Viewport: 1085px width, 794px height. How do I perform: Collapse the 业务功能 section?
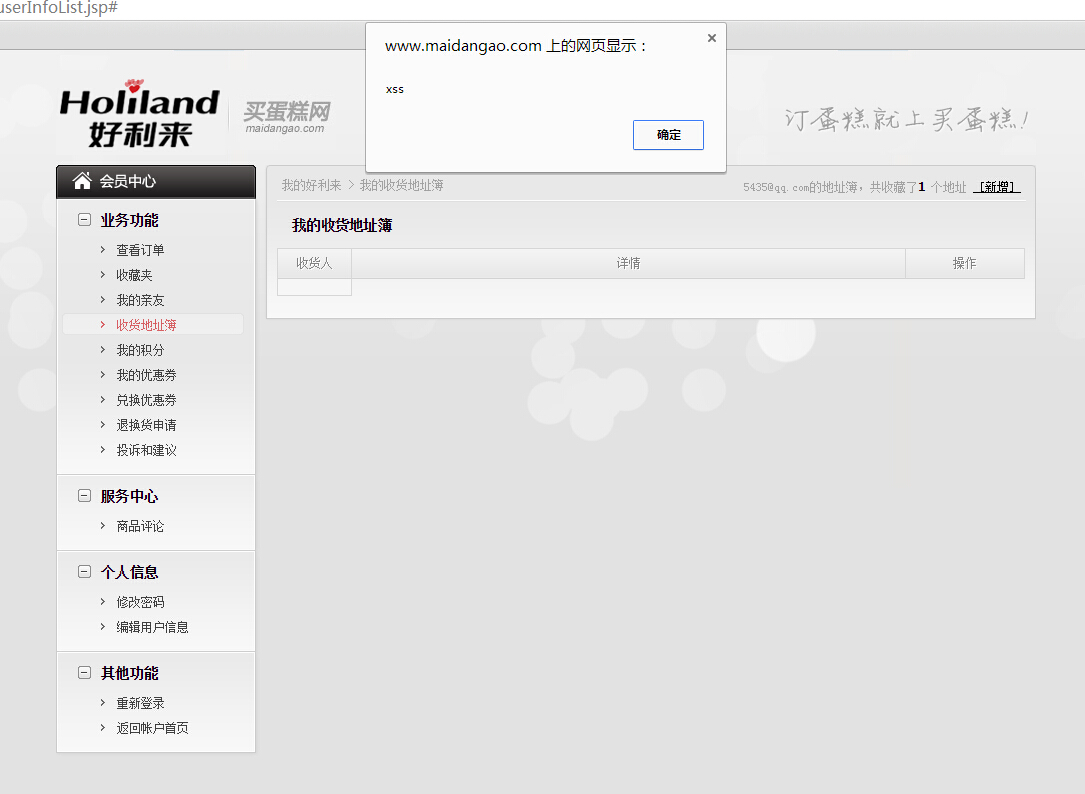pos(84,220)
